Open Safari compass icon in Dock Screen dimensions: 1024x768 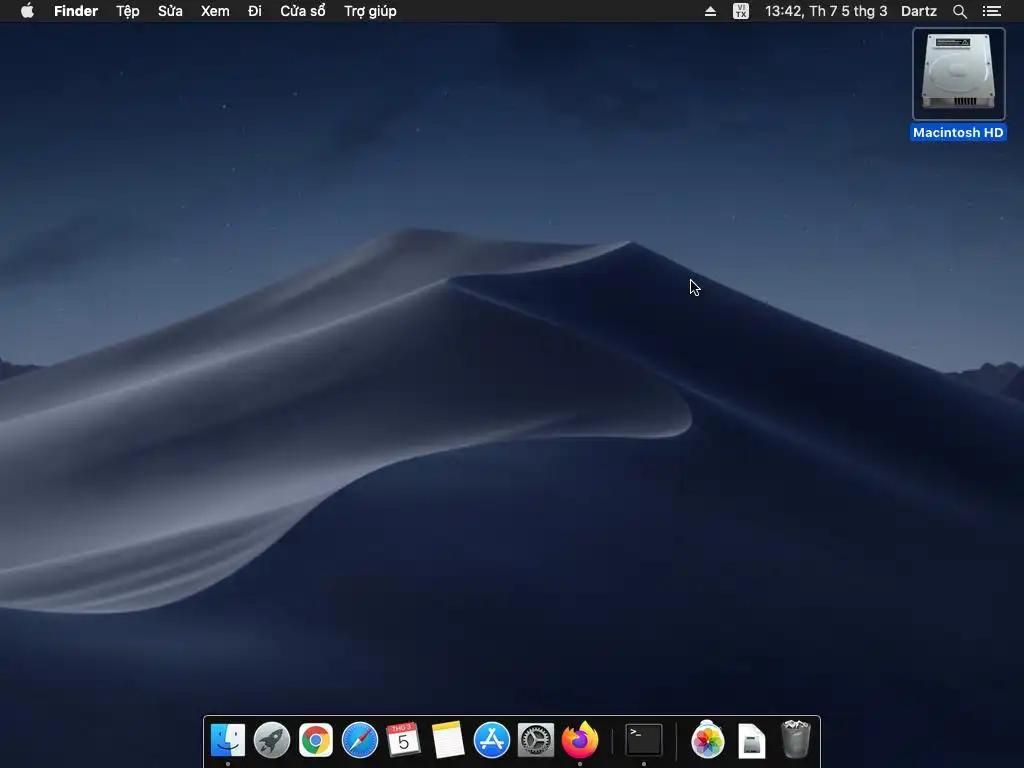click(360, 740)
